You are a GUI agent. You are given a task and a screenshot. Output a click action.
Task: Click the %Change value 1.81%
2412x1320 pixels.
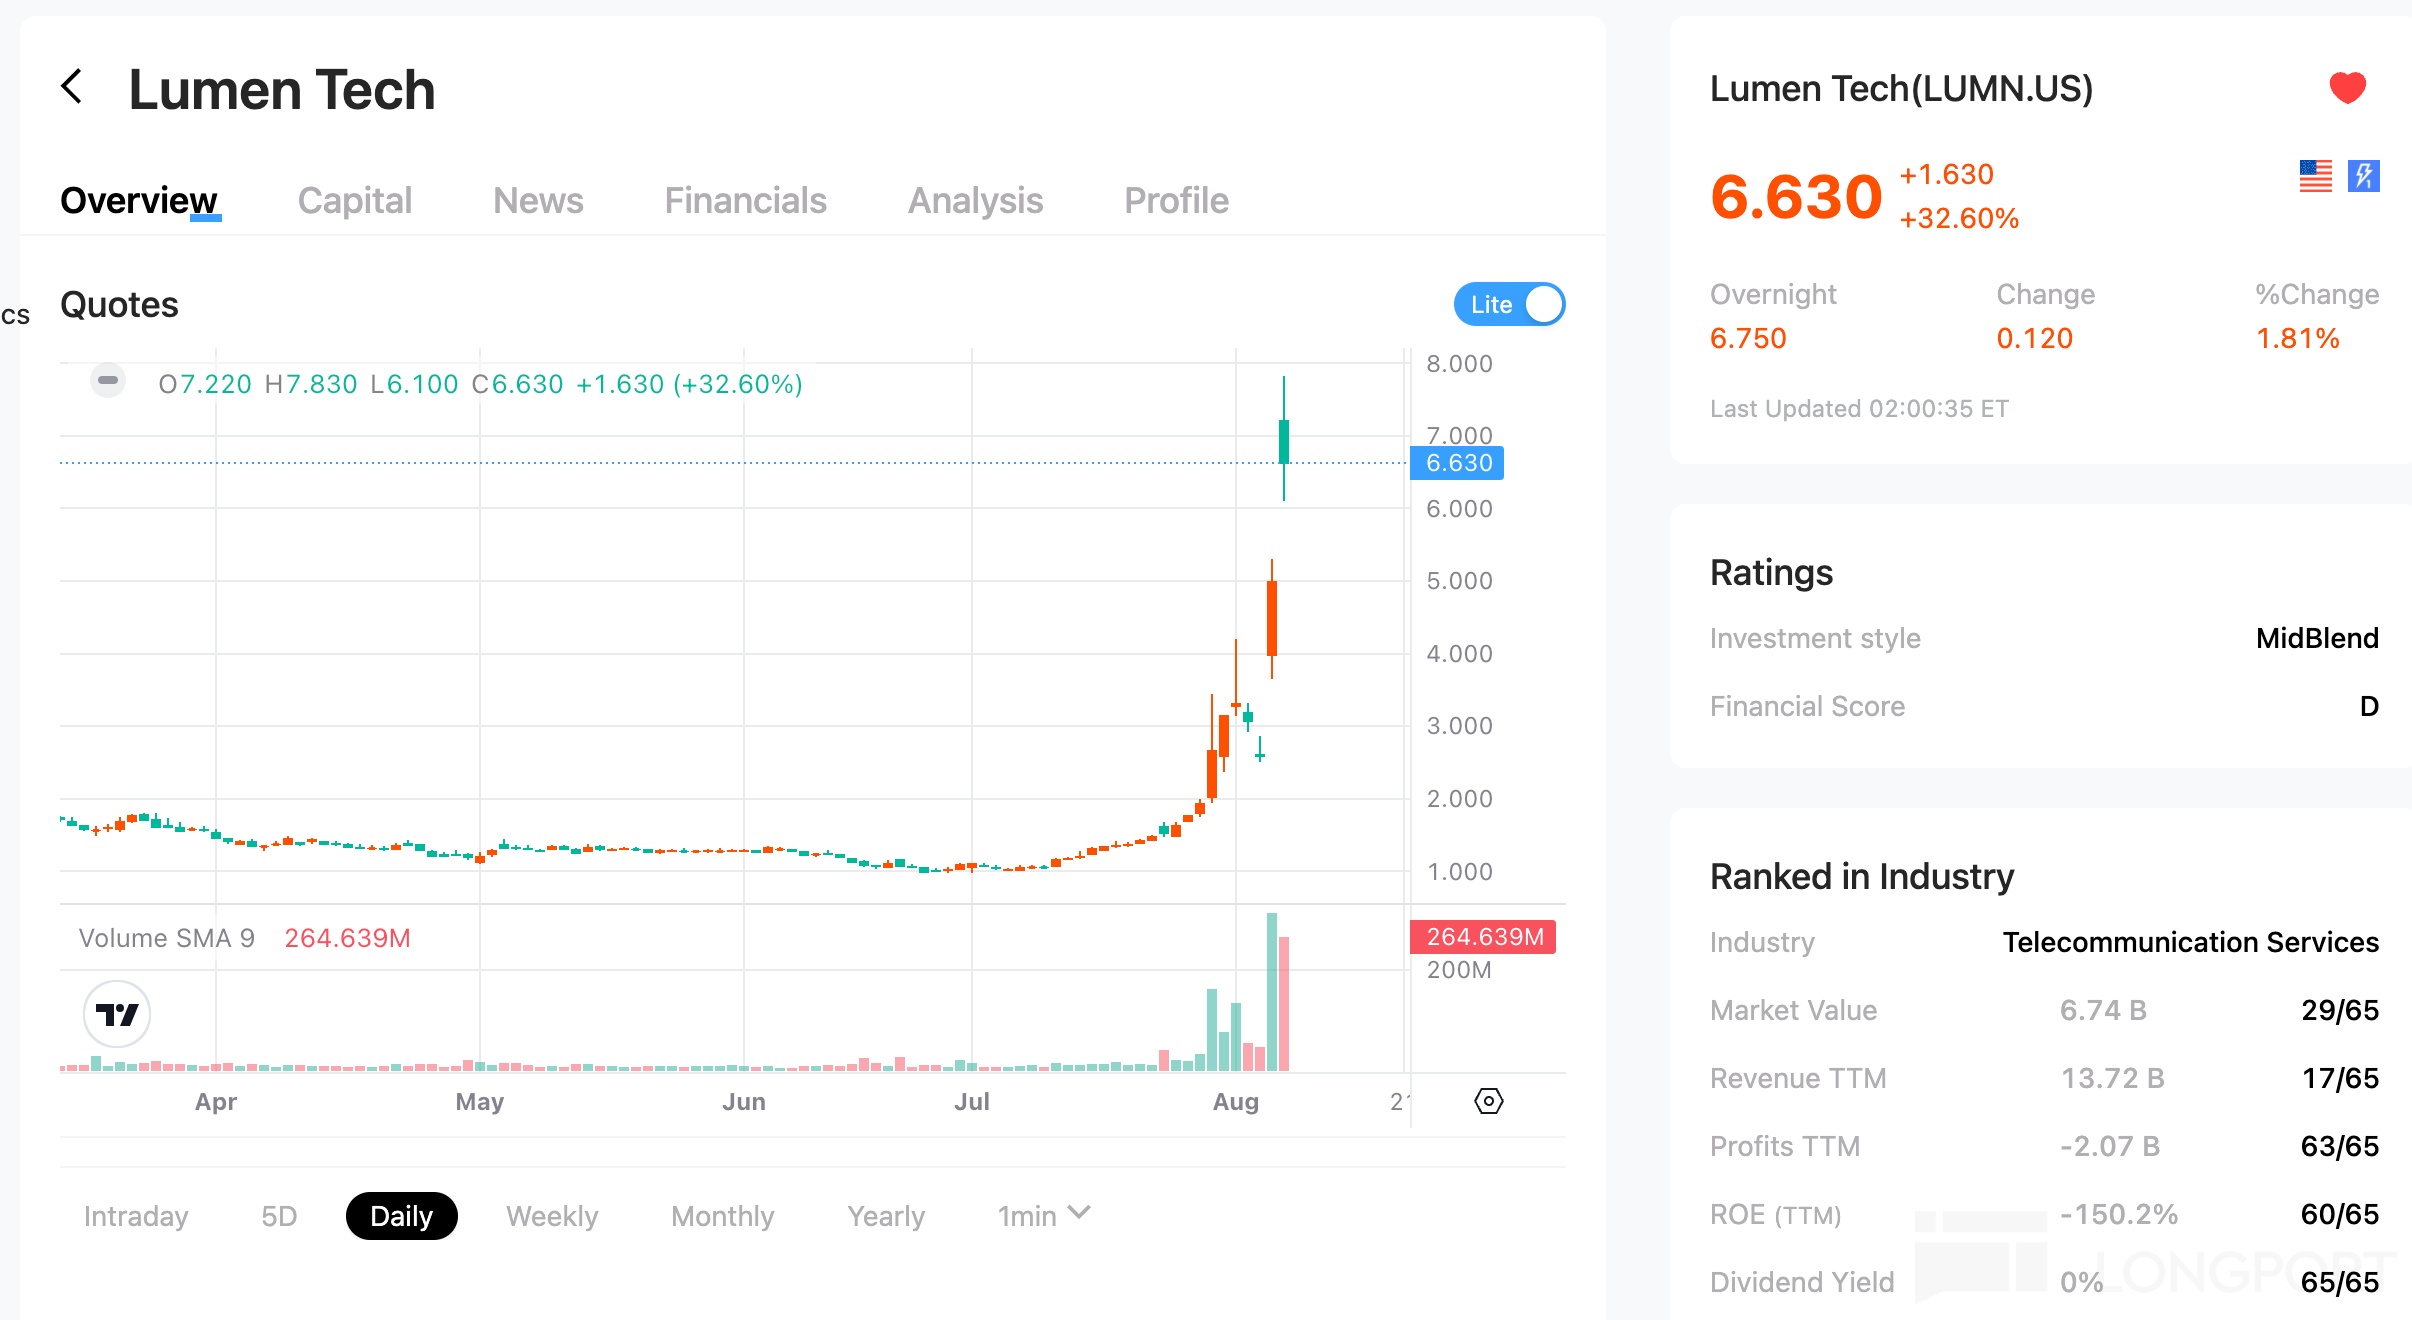click(2298, 338)
